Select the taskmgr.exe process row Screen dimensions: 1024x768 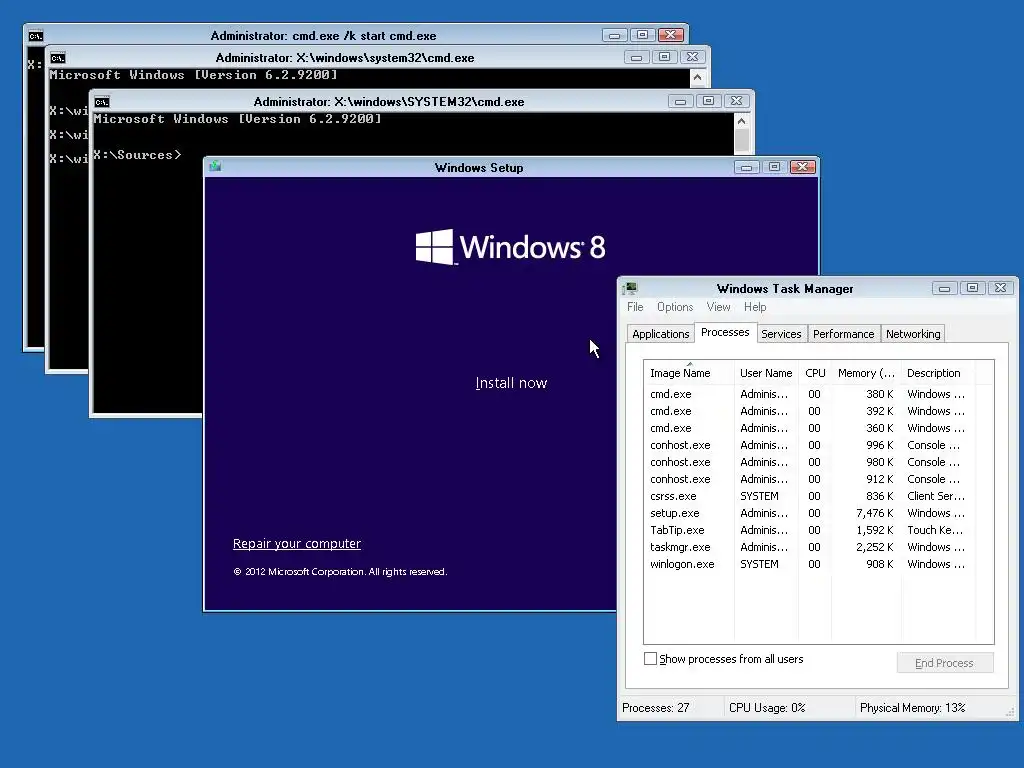(x=810, y=547)
